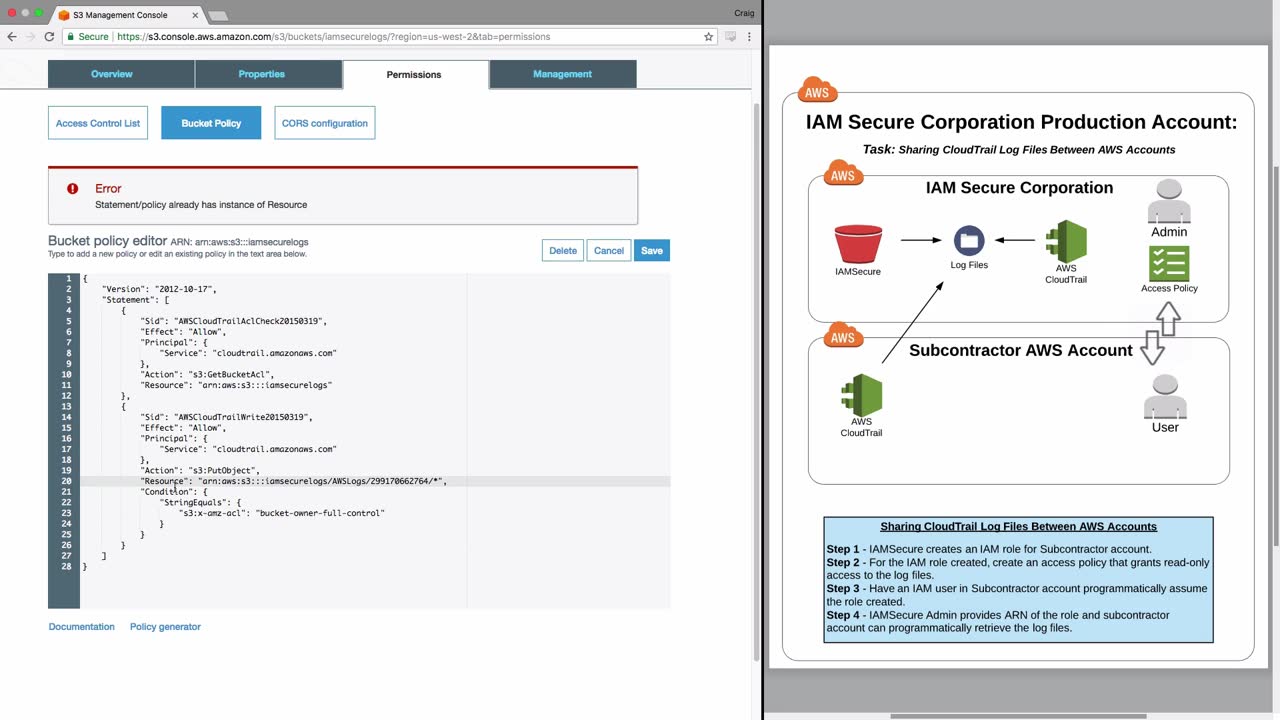Screen dimensions: 1280x720
Task: Click the s3:GetBucketAcl action line
Action: 207,374
